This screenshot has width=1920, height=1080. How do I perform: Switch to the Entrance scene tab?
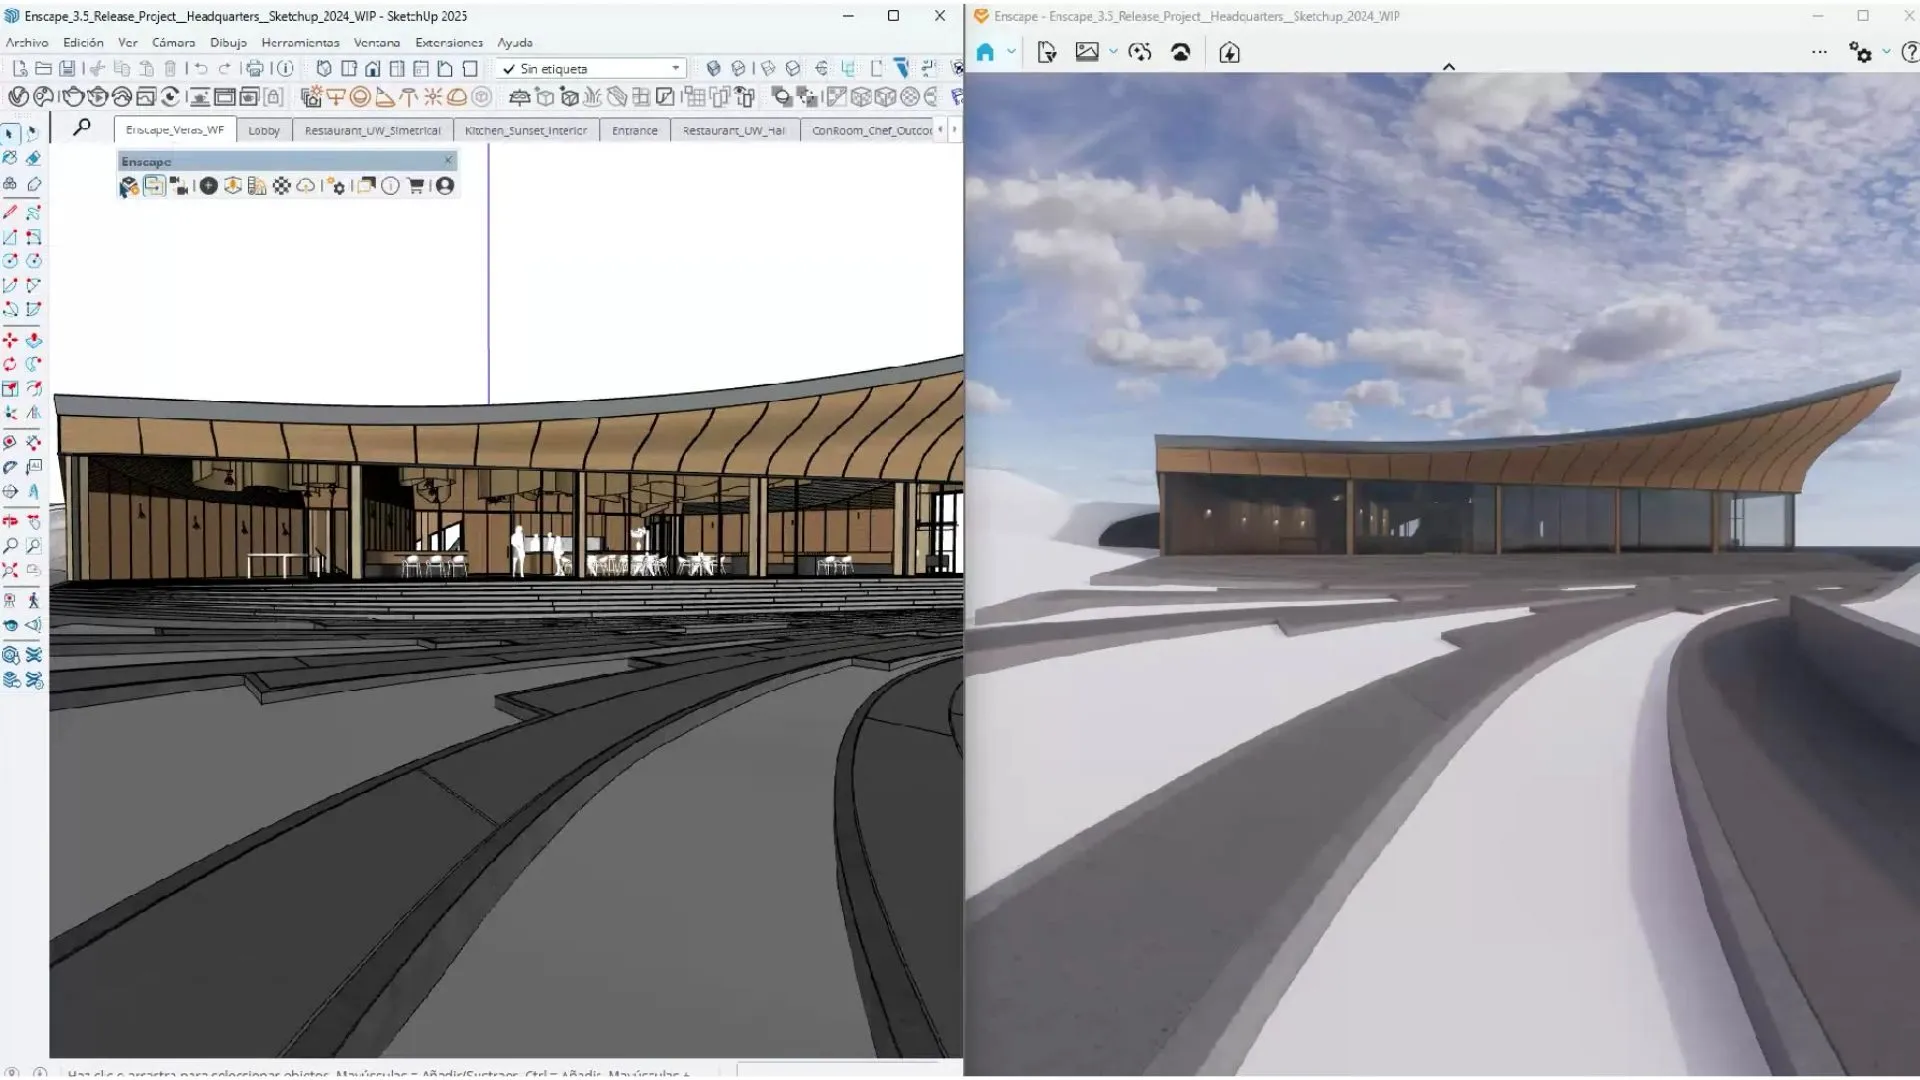click(633, 130)
